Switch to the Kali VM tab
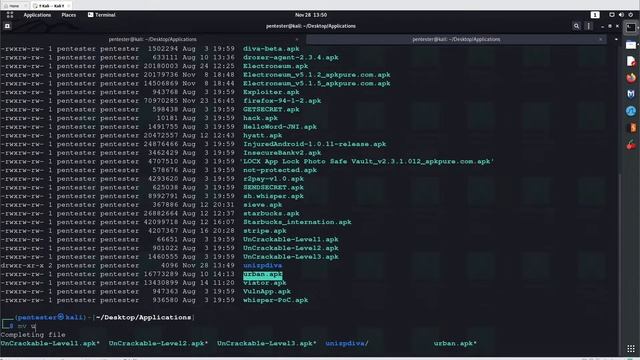 pos(52,6)
